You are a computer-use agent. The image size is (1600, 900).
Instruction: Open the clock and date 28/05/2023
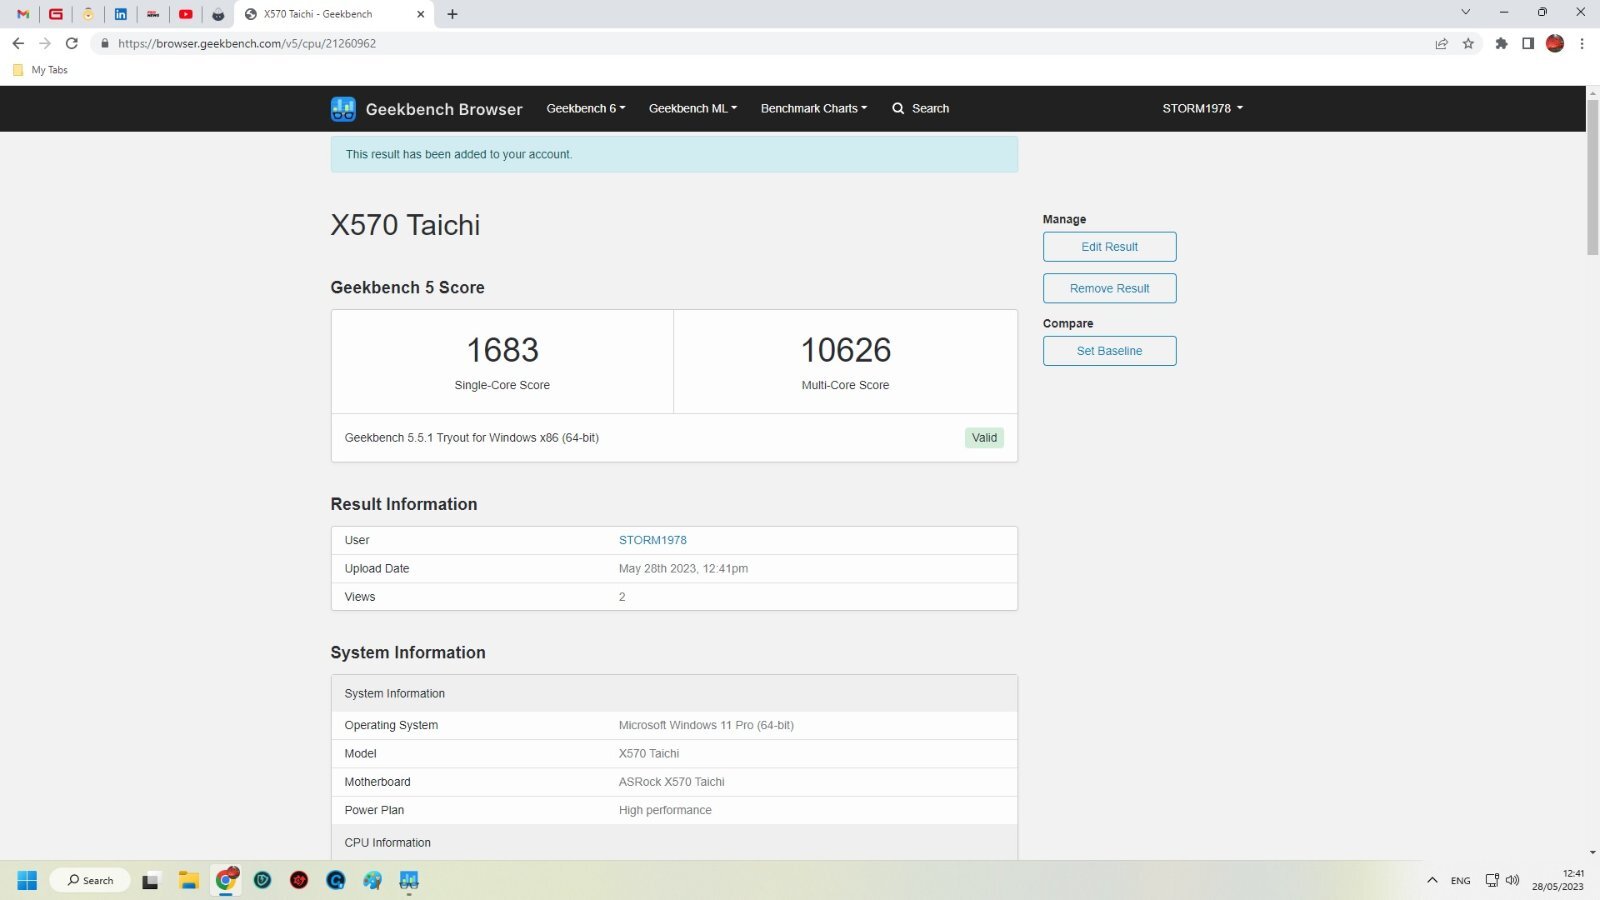pyautogui.click(x=1558, y=880)
